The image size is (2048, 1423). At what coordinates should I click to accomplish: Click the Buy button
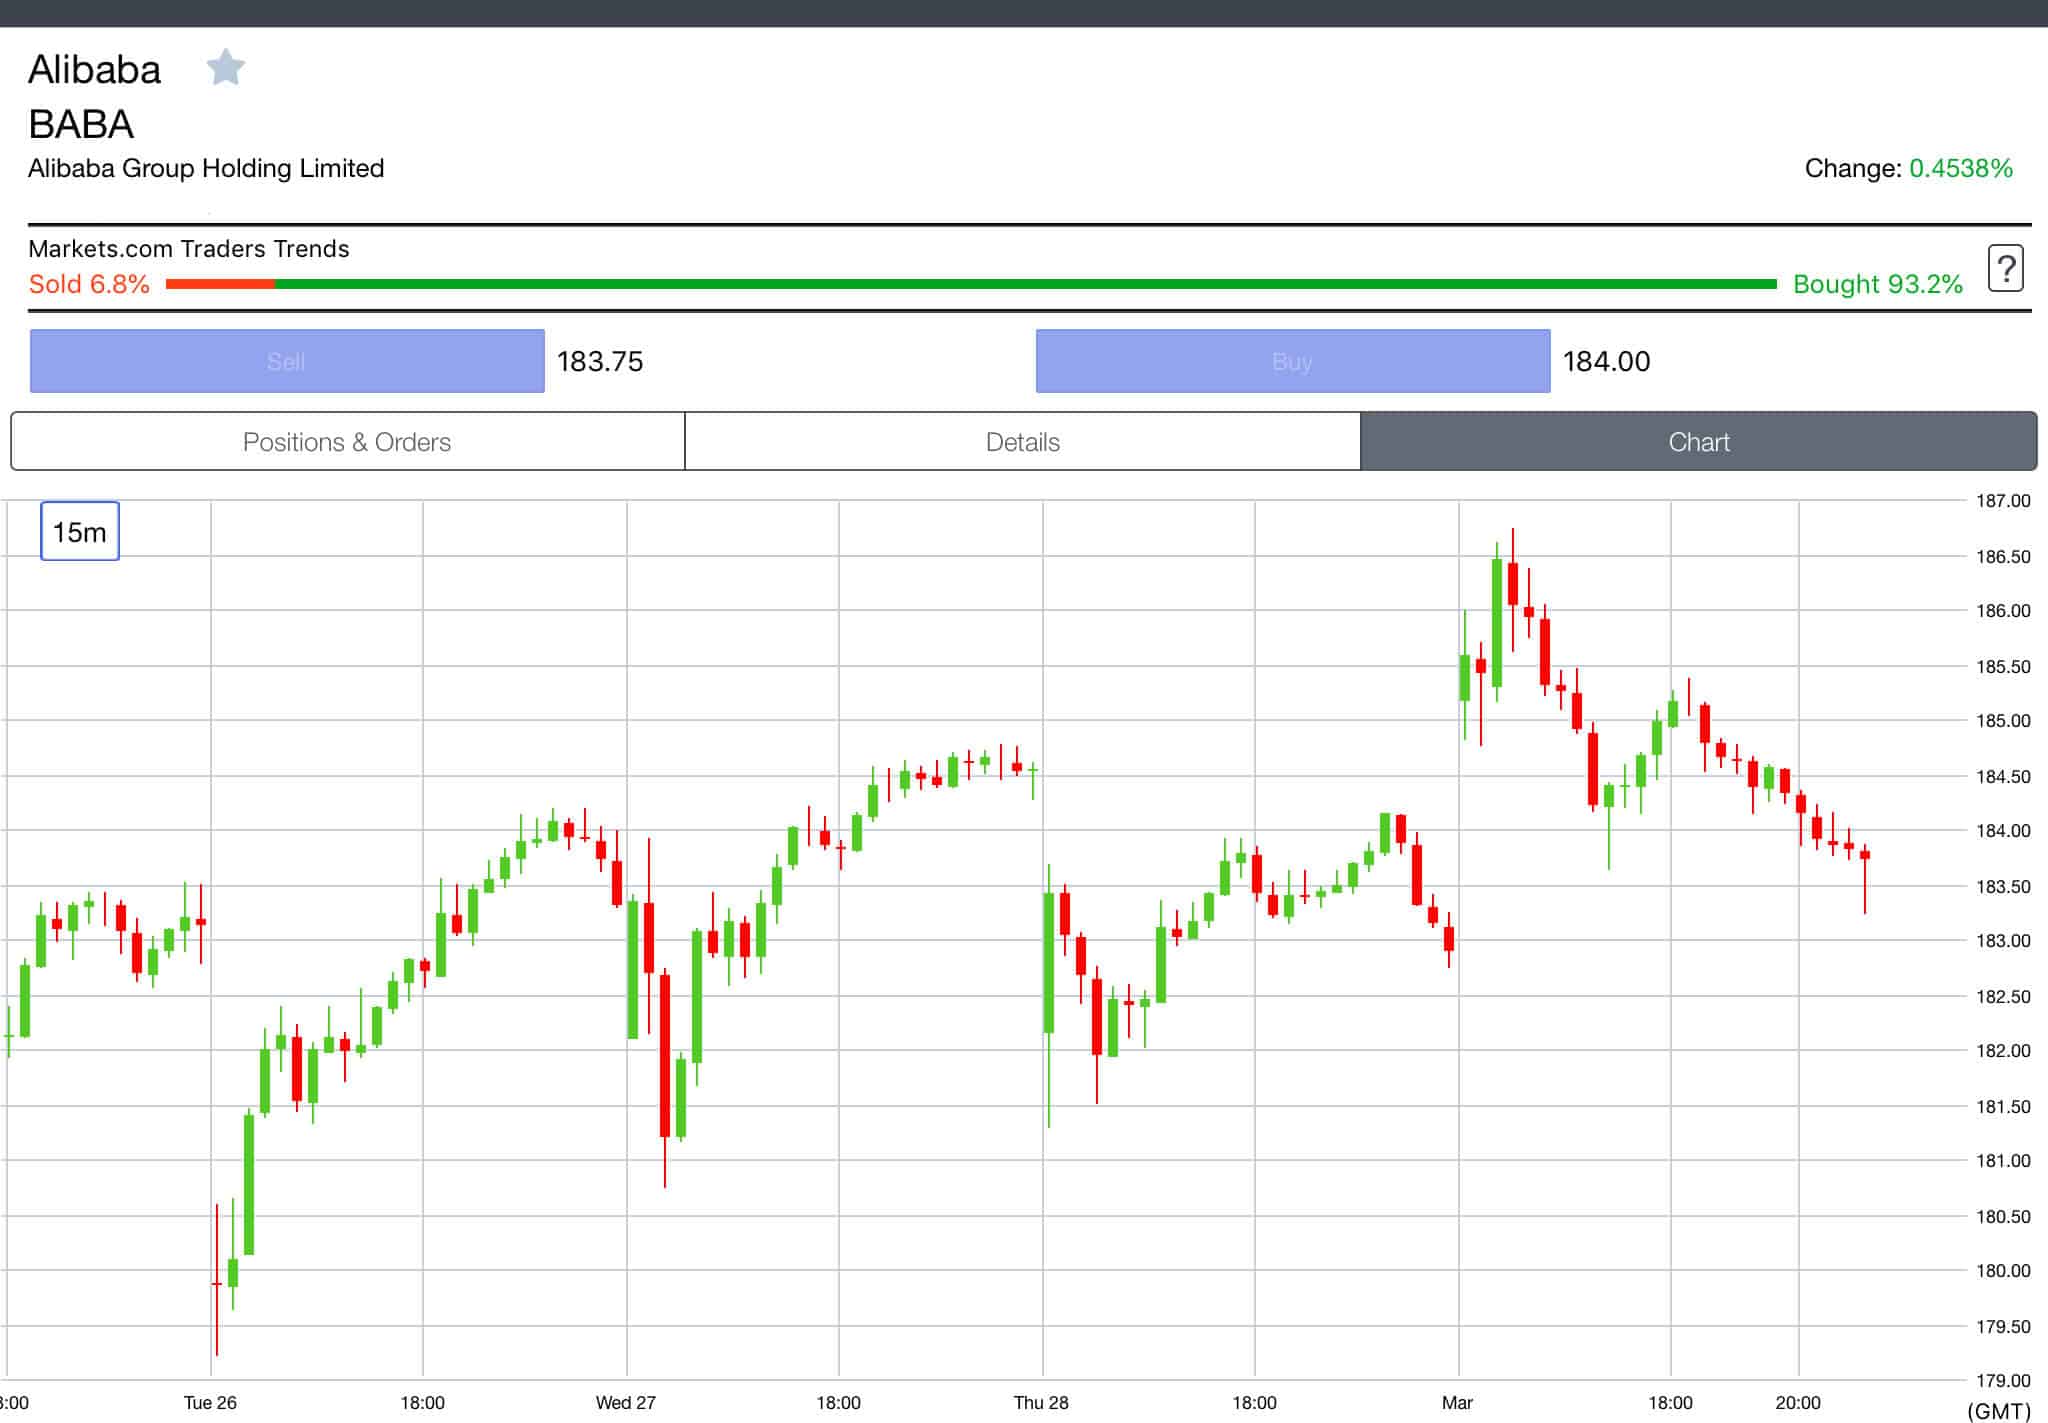[x=1293, y=361]
